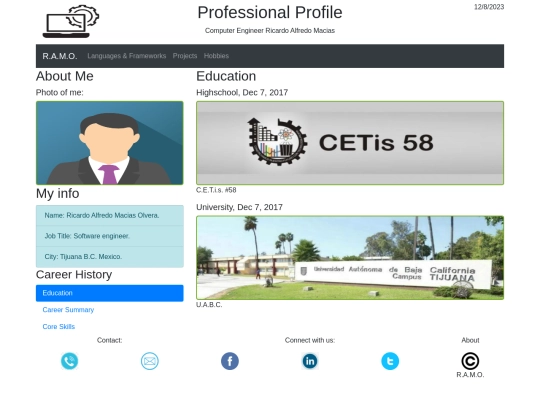Switch to the Career Summary tab

(68, 310)
